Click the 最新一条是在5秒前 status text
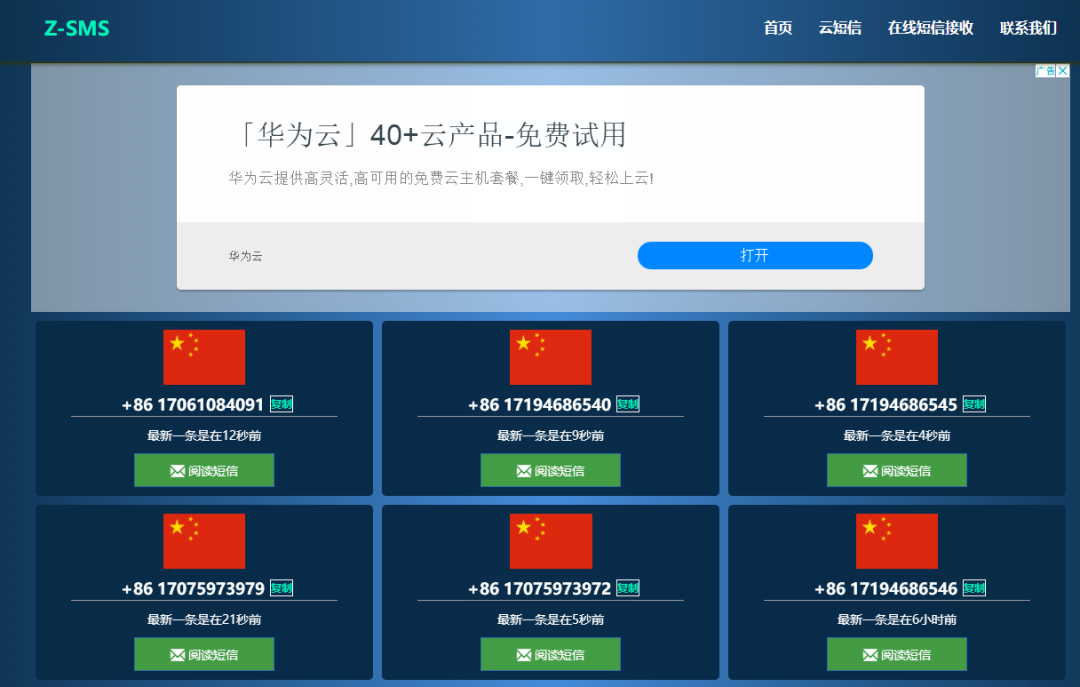1080x687 pixels. [x=550, y=619]
